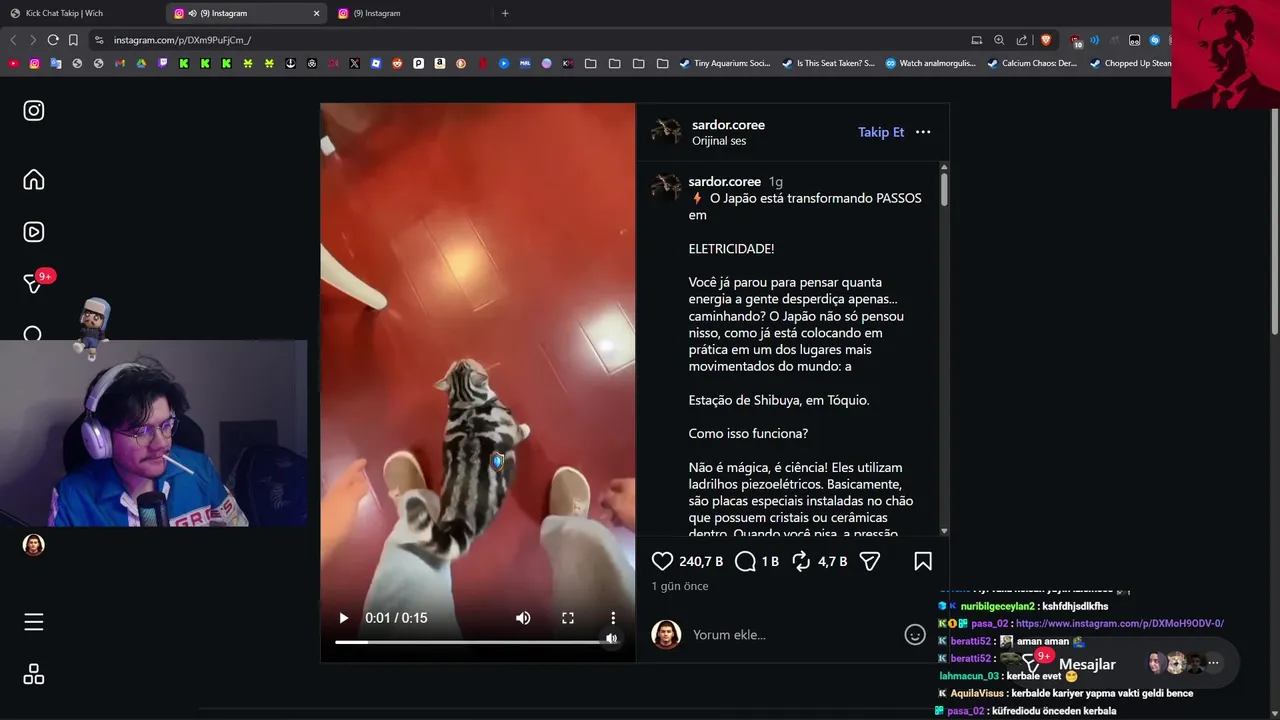Switch to the 'Kick Chat Takip' tab
The width and height of the screenshot is (1280, 720).
pos(82,13)
